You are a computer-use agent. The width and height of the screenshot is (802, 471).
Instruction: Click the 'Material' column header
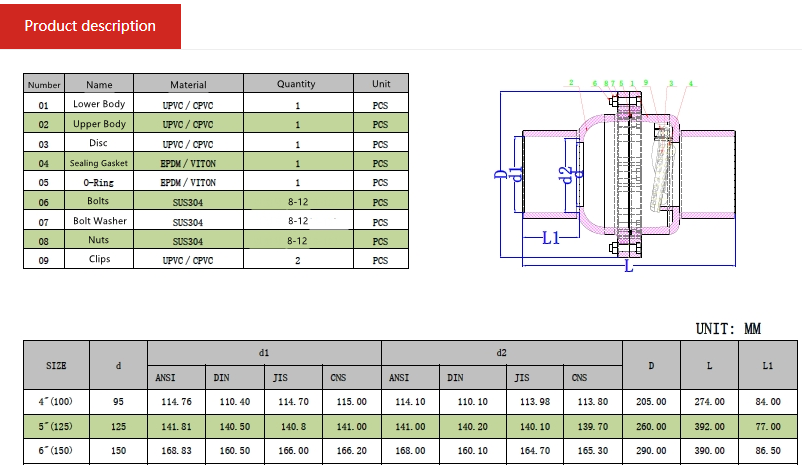click(188, 84)
